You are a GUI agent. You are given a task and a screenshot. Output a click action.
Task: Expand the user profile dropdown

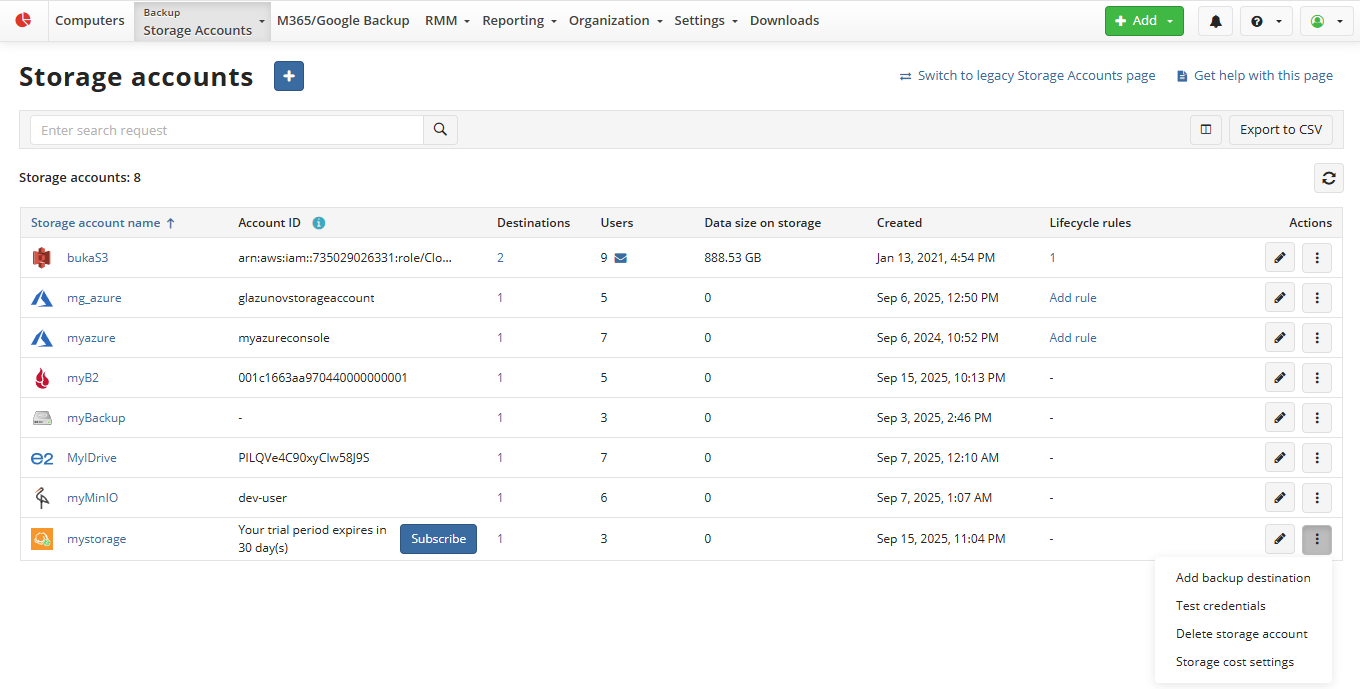click(1326, 21)
